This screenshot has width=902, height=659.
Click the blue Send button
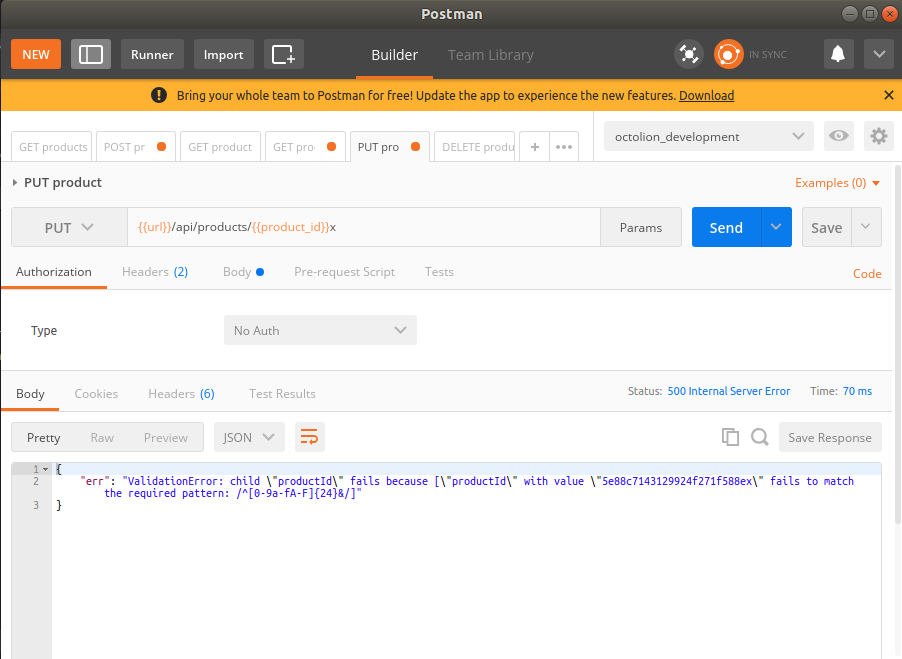coord(726,227)
